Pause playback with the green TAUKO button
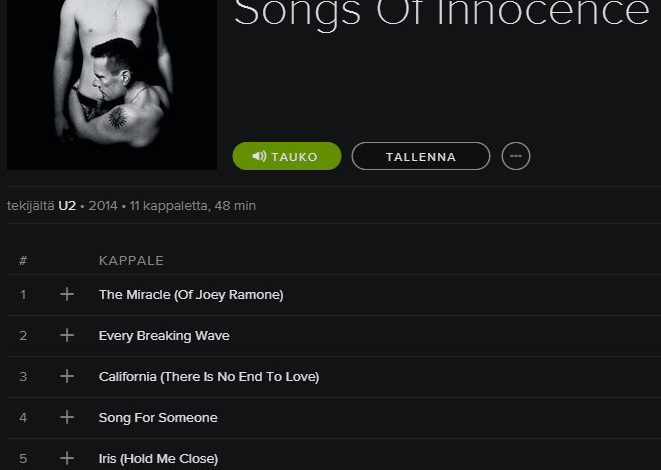The height and width of the screenshot is (470, 661). click(287, 156)
